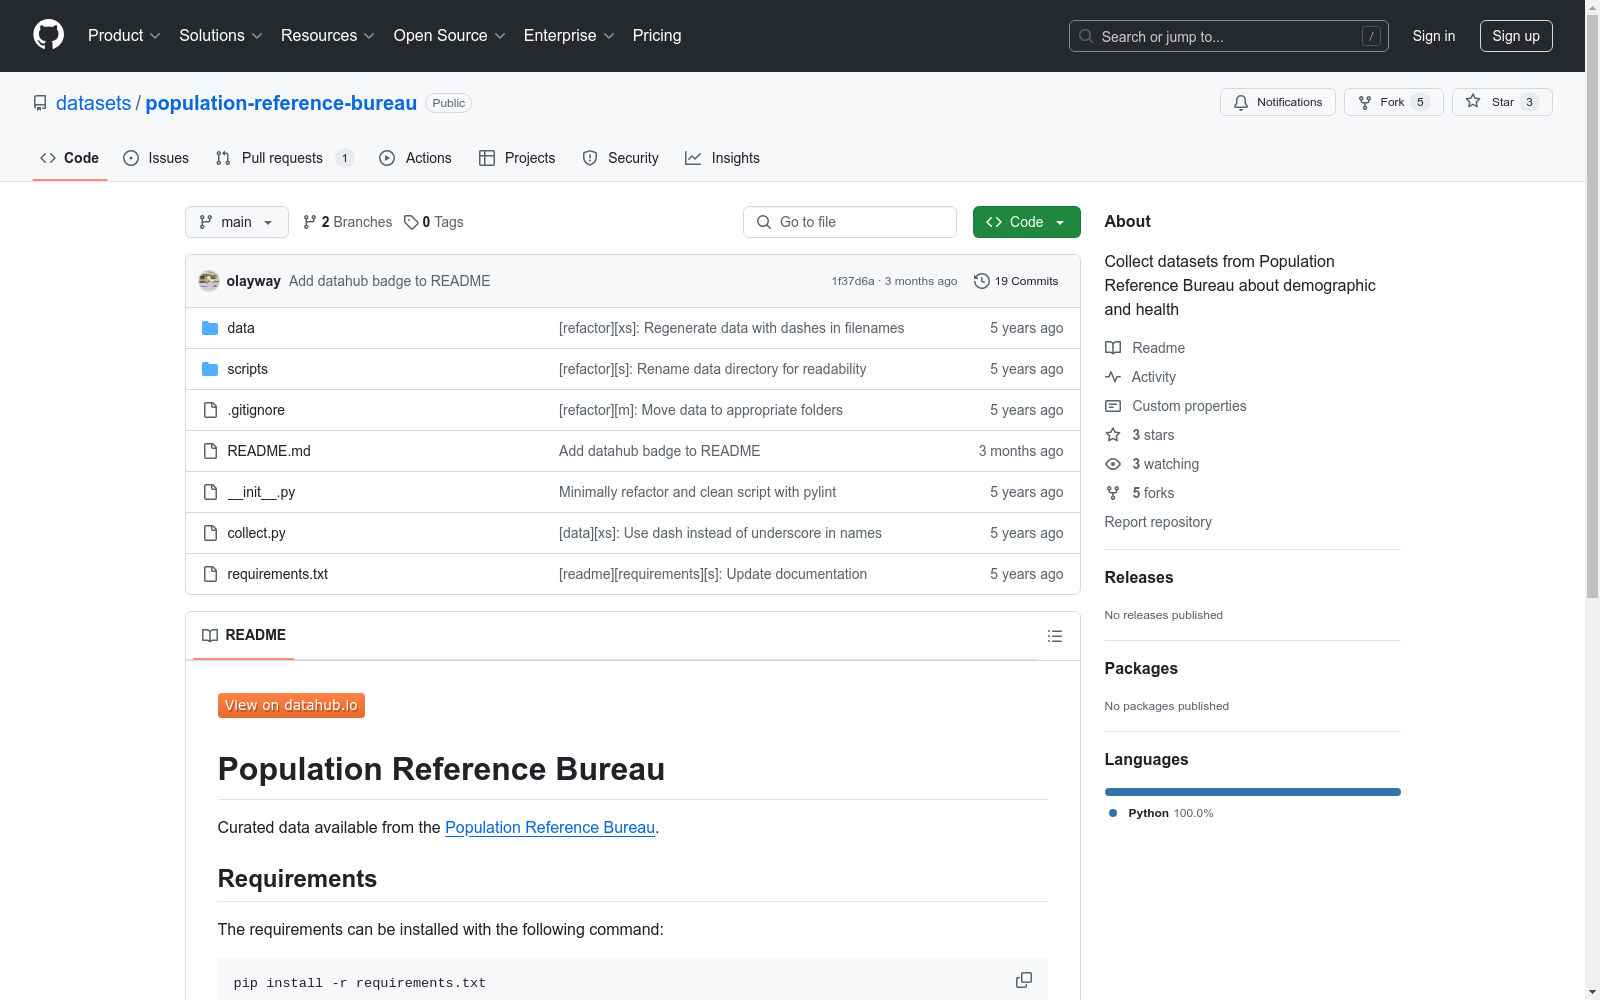Image resolution: width=1600 pixels, height=1000 pixels.
Task: Click the tag icon beside 0 Tags
Action: click(411, 222)
